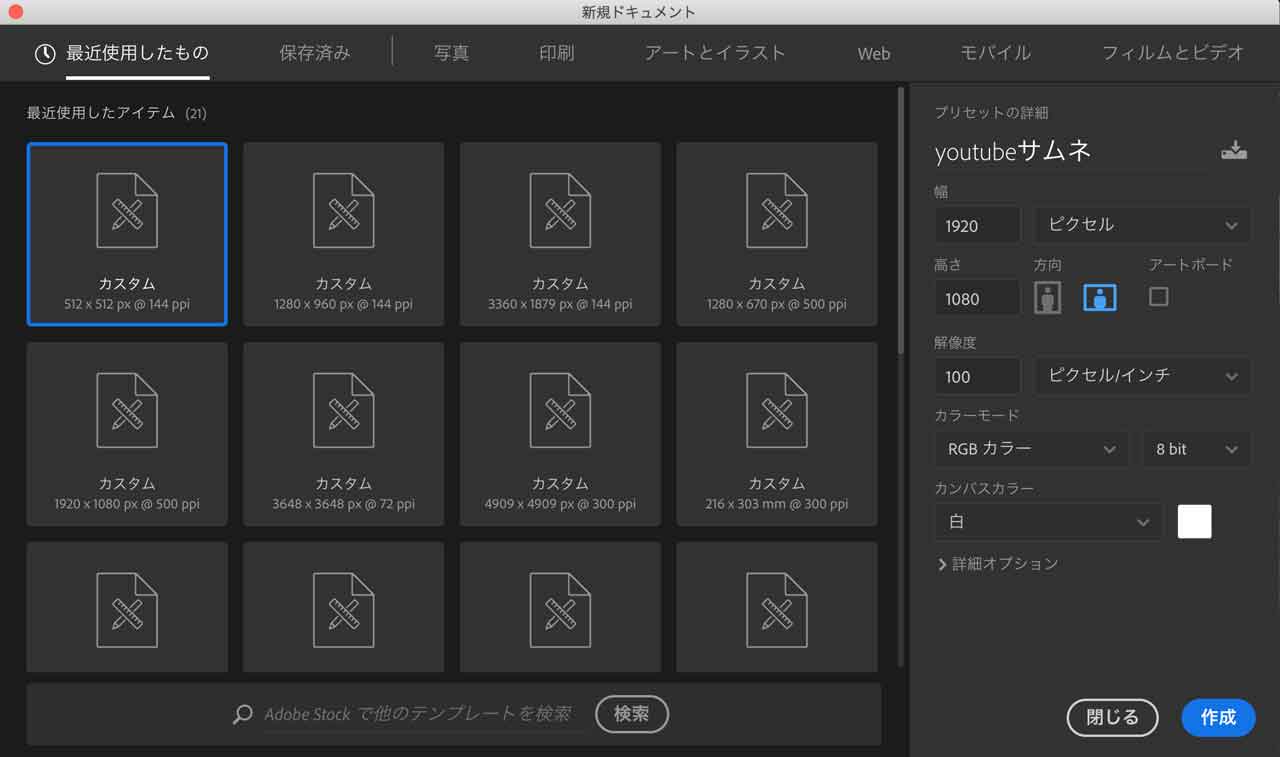Viewport: 1280px width, 757px height.
Task: Click the 検索 button
Action: 632,714
